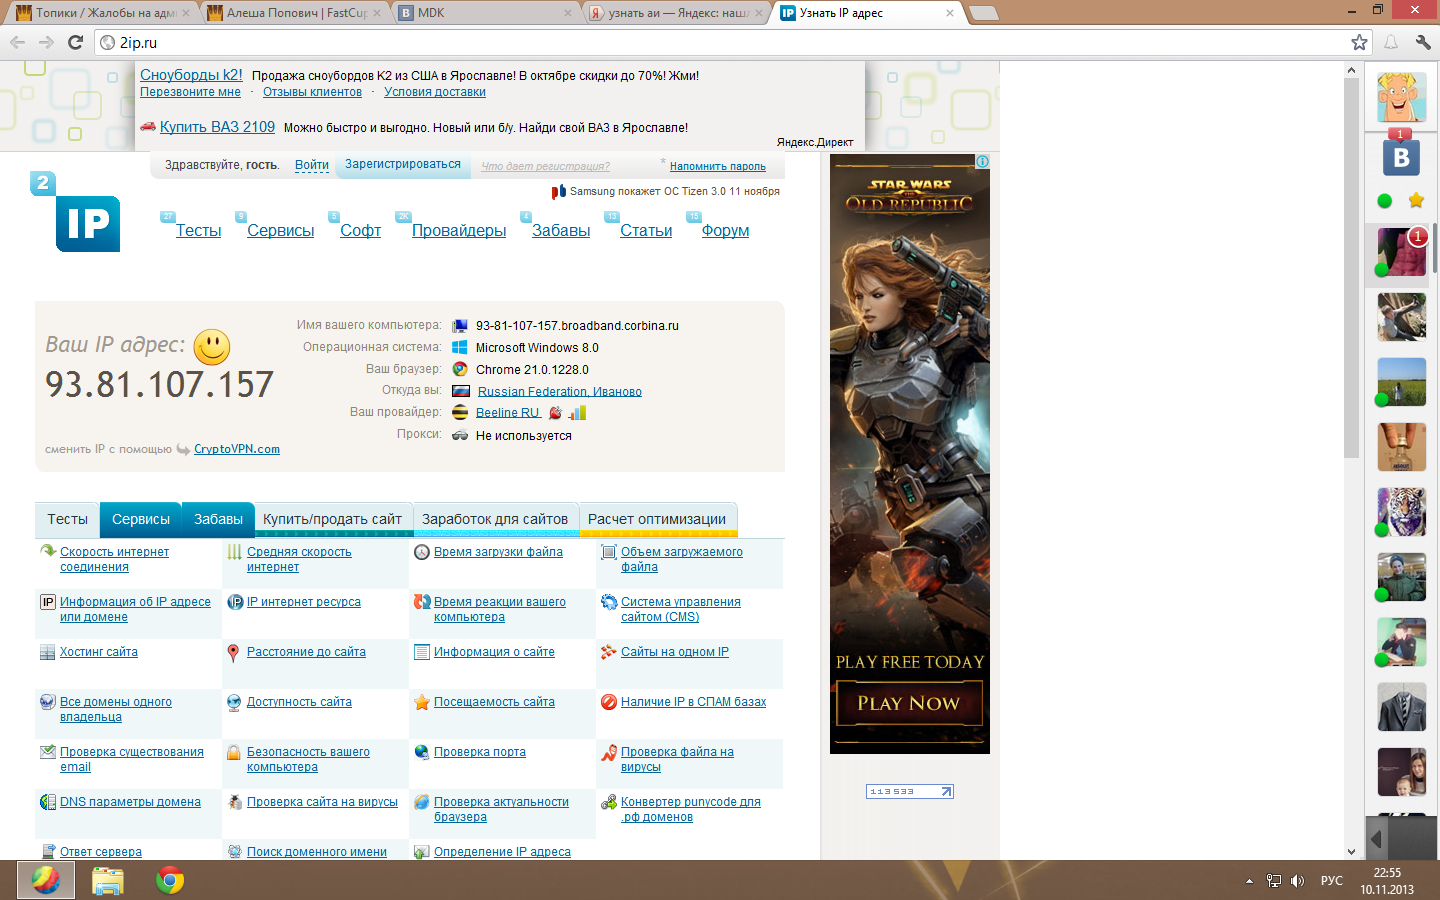Viewport: 1440px width, 900px height.
Task: Open the Купить ВАЗ 2109 ad link
Action: pos(217,127)
